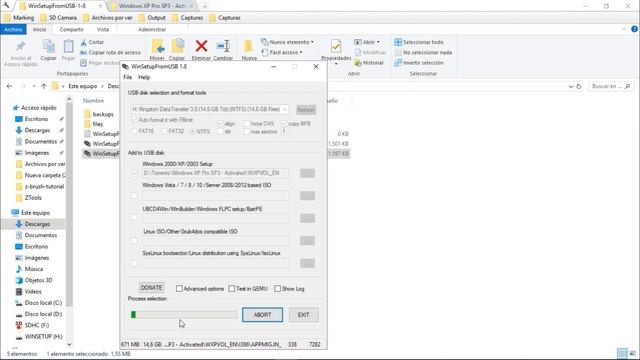Click the Historial icon in Abrir group
The image size is (640, 360).
tap(358, 63)
